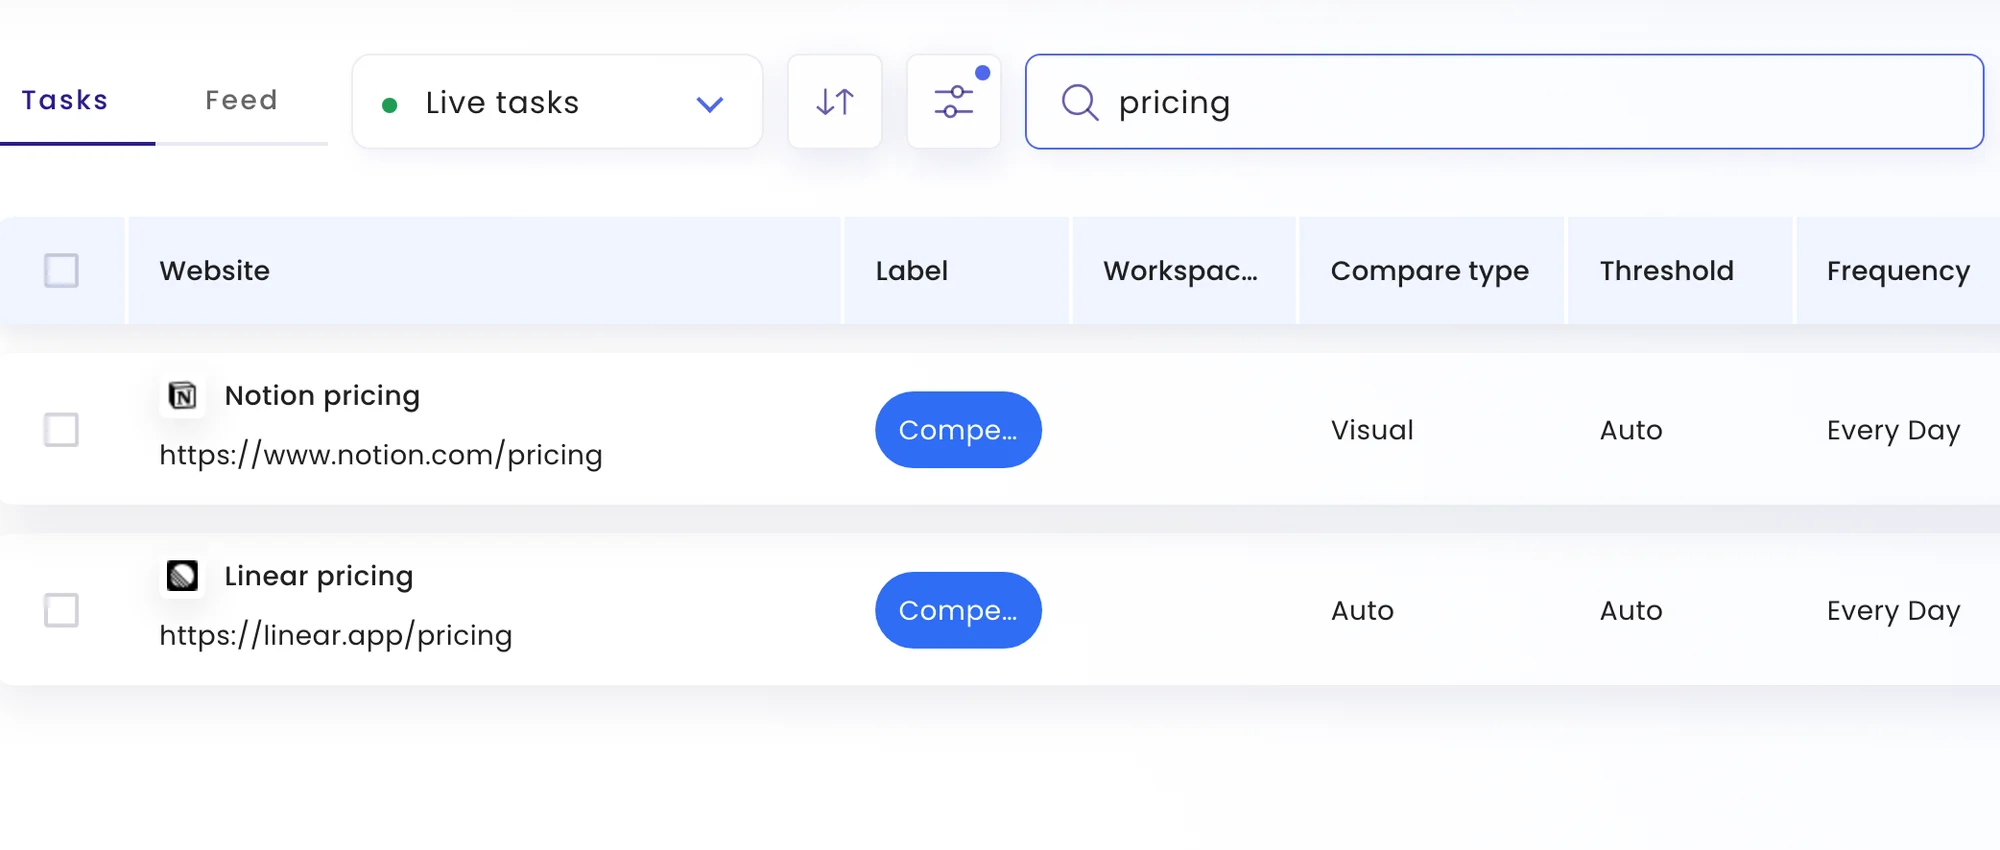
Task: Switch to the Tasks tab
Action: [65, 100]
